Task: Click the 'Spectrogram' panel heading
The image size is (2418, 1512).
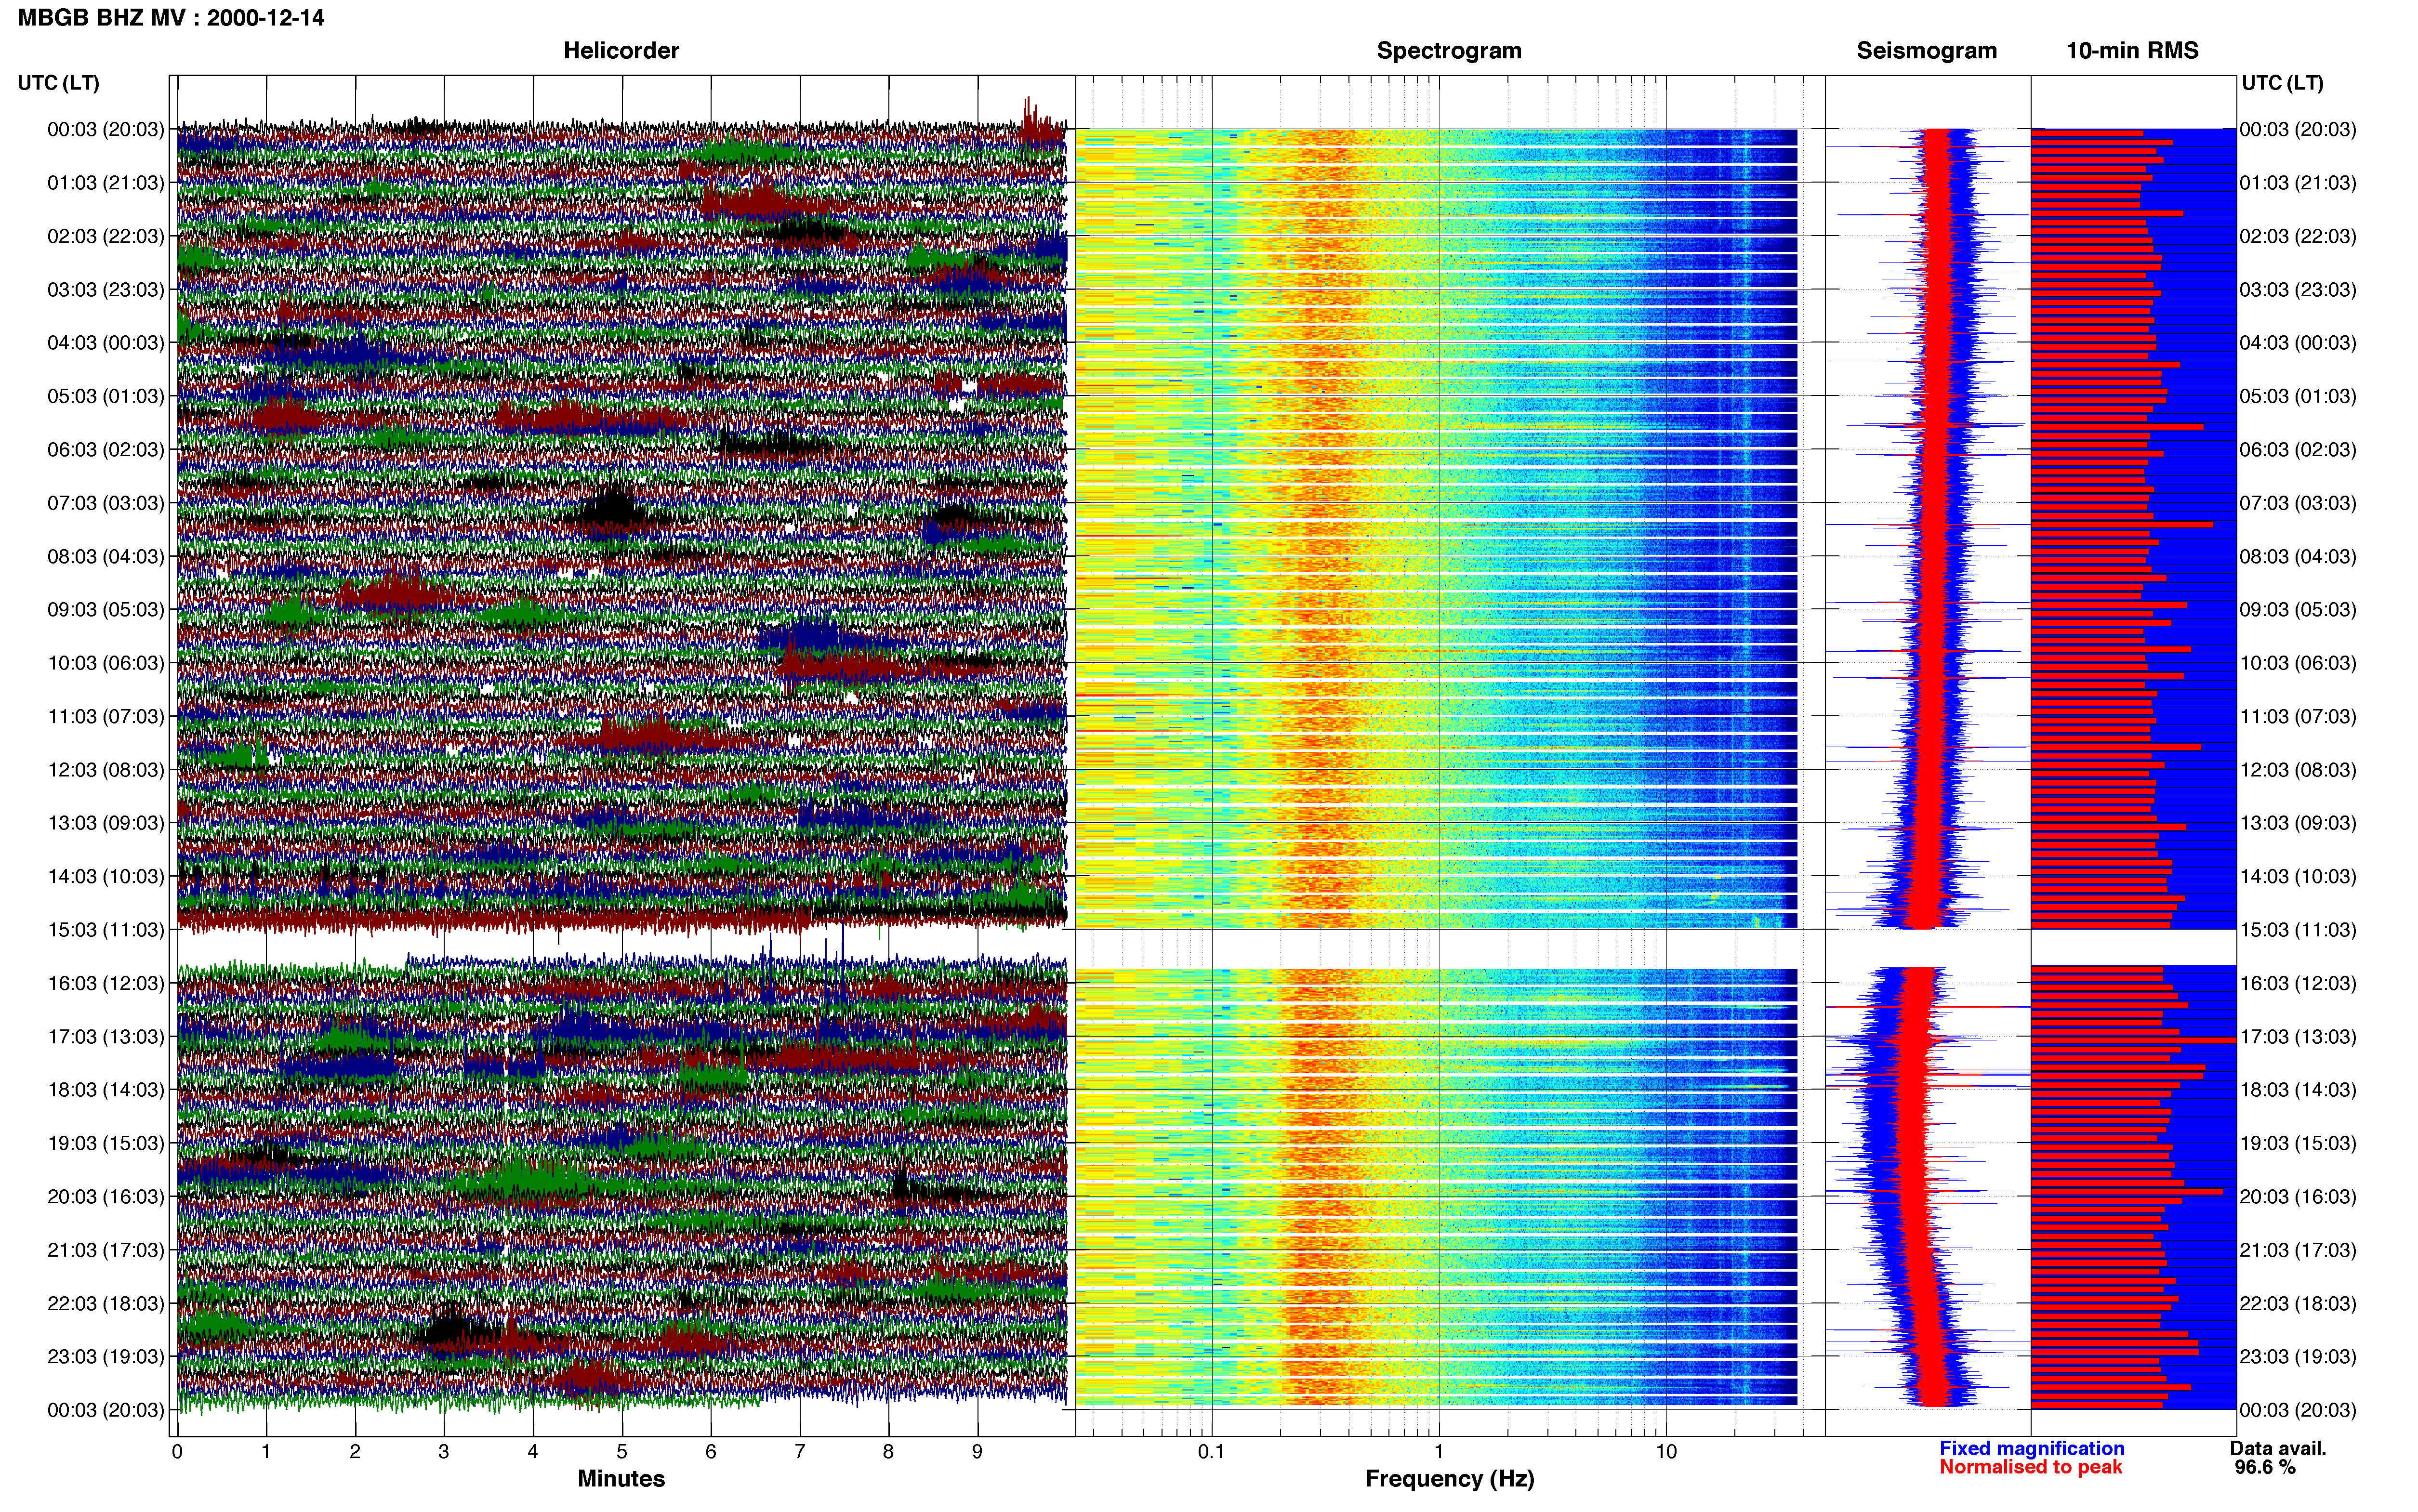Action: point(1449,50)
